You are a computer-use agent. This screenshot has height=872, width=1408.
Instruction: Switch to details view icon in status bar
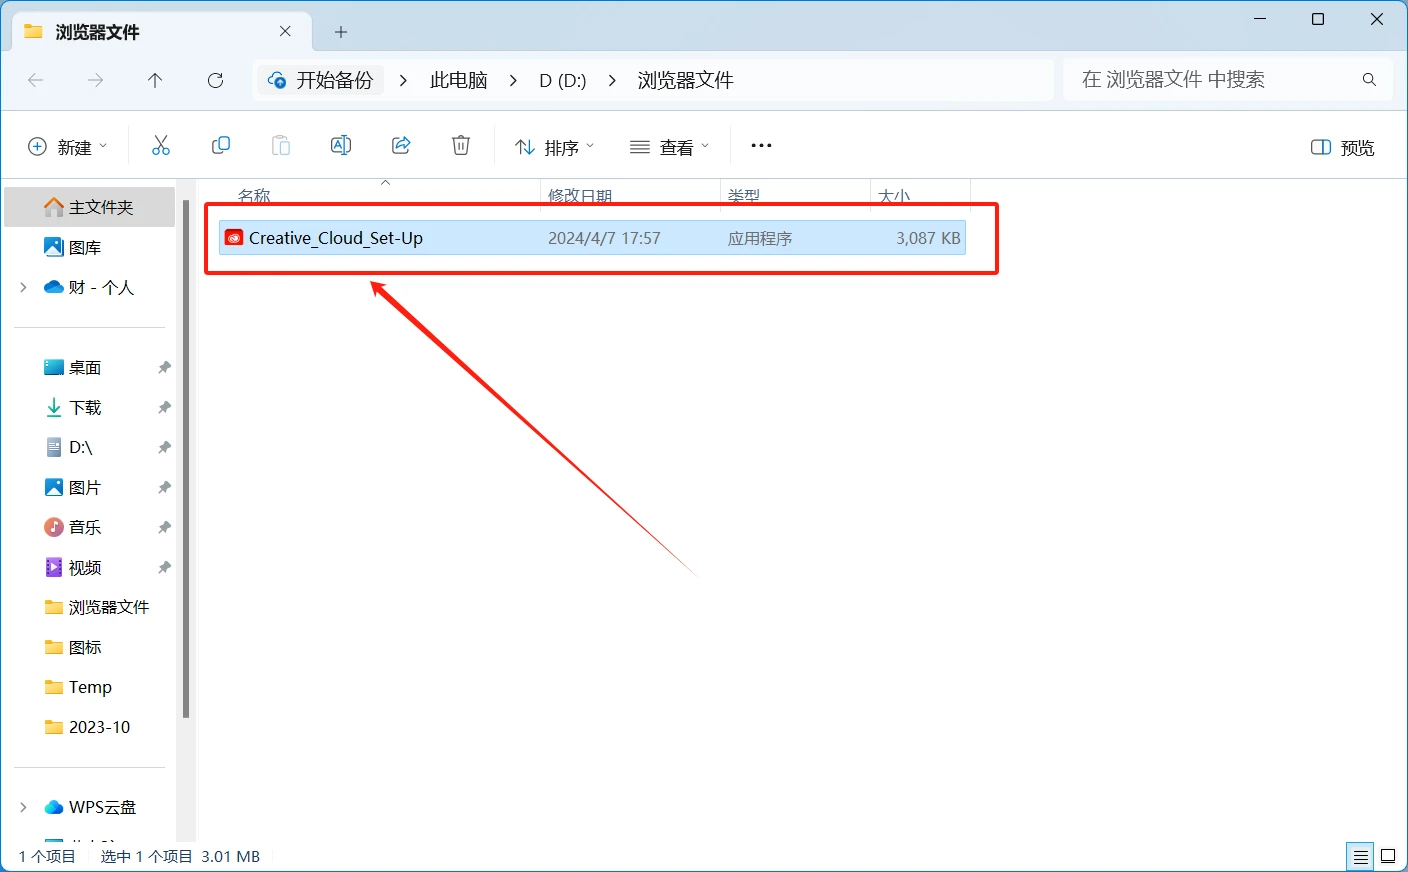[1360, 857]
